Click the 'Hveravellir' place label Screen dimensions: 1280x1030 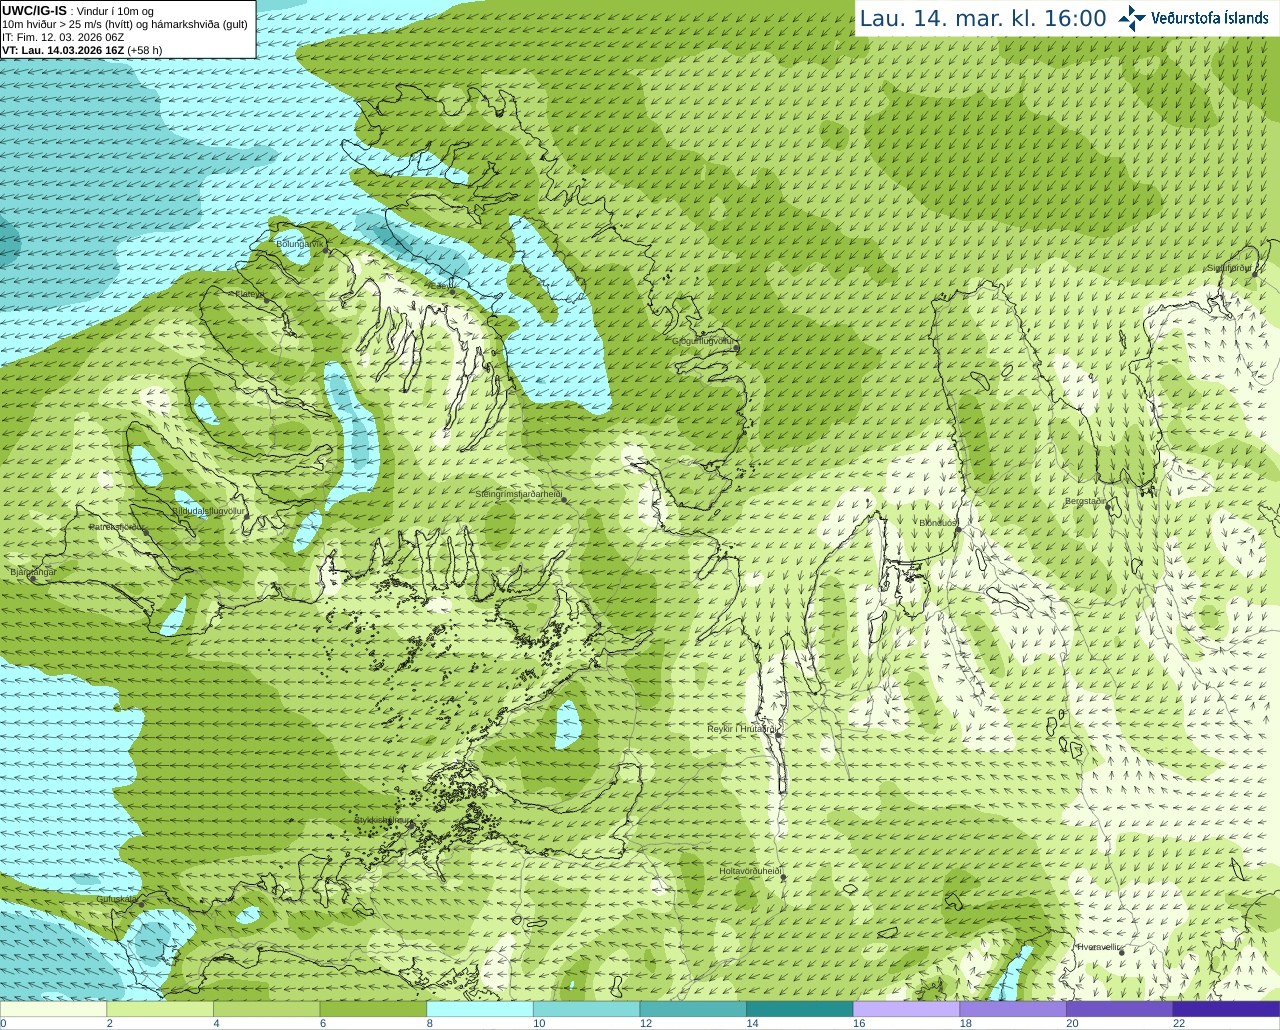(x=1099, y=946)
